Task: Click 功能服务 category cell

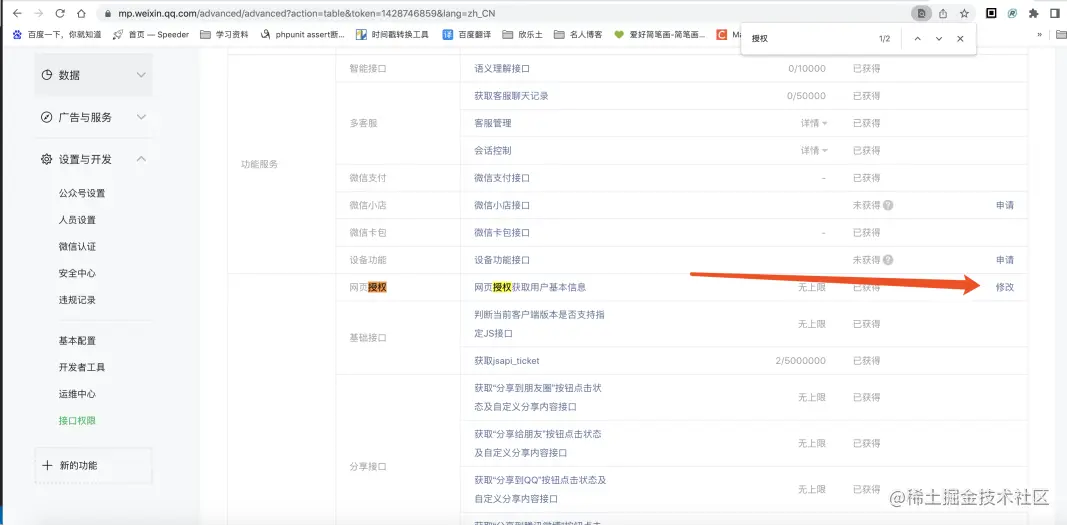Action: [x=260, y=164]
